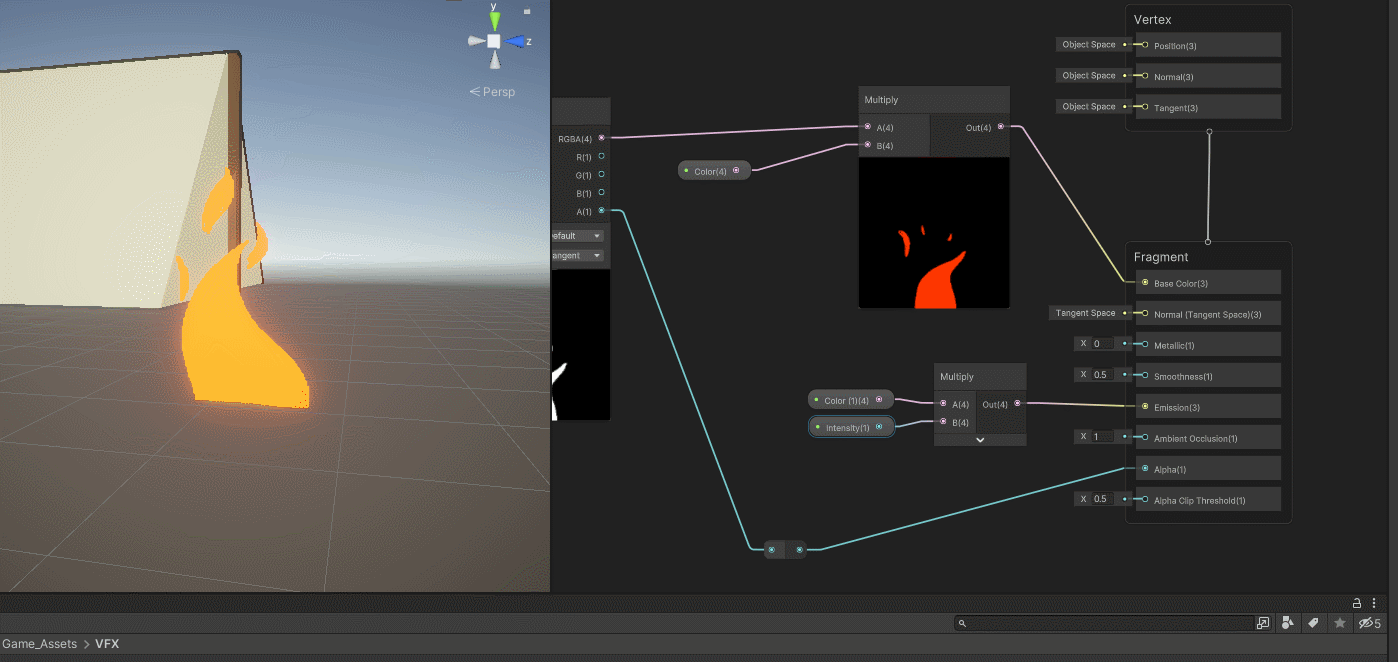
Task: Click the G(1) output port
Action: pyautogui.click(x=601, y=174)
